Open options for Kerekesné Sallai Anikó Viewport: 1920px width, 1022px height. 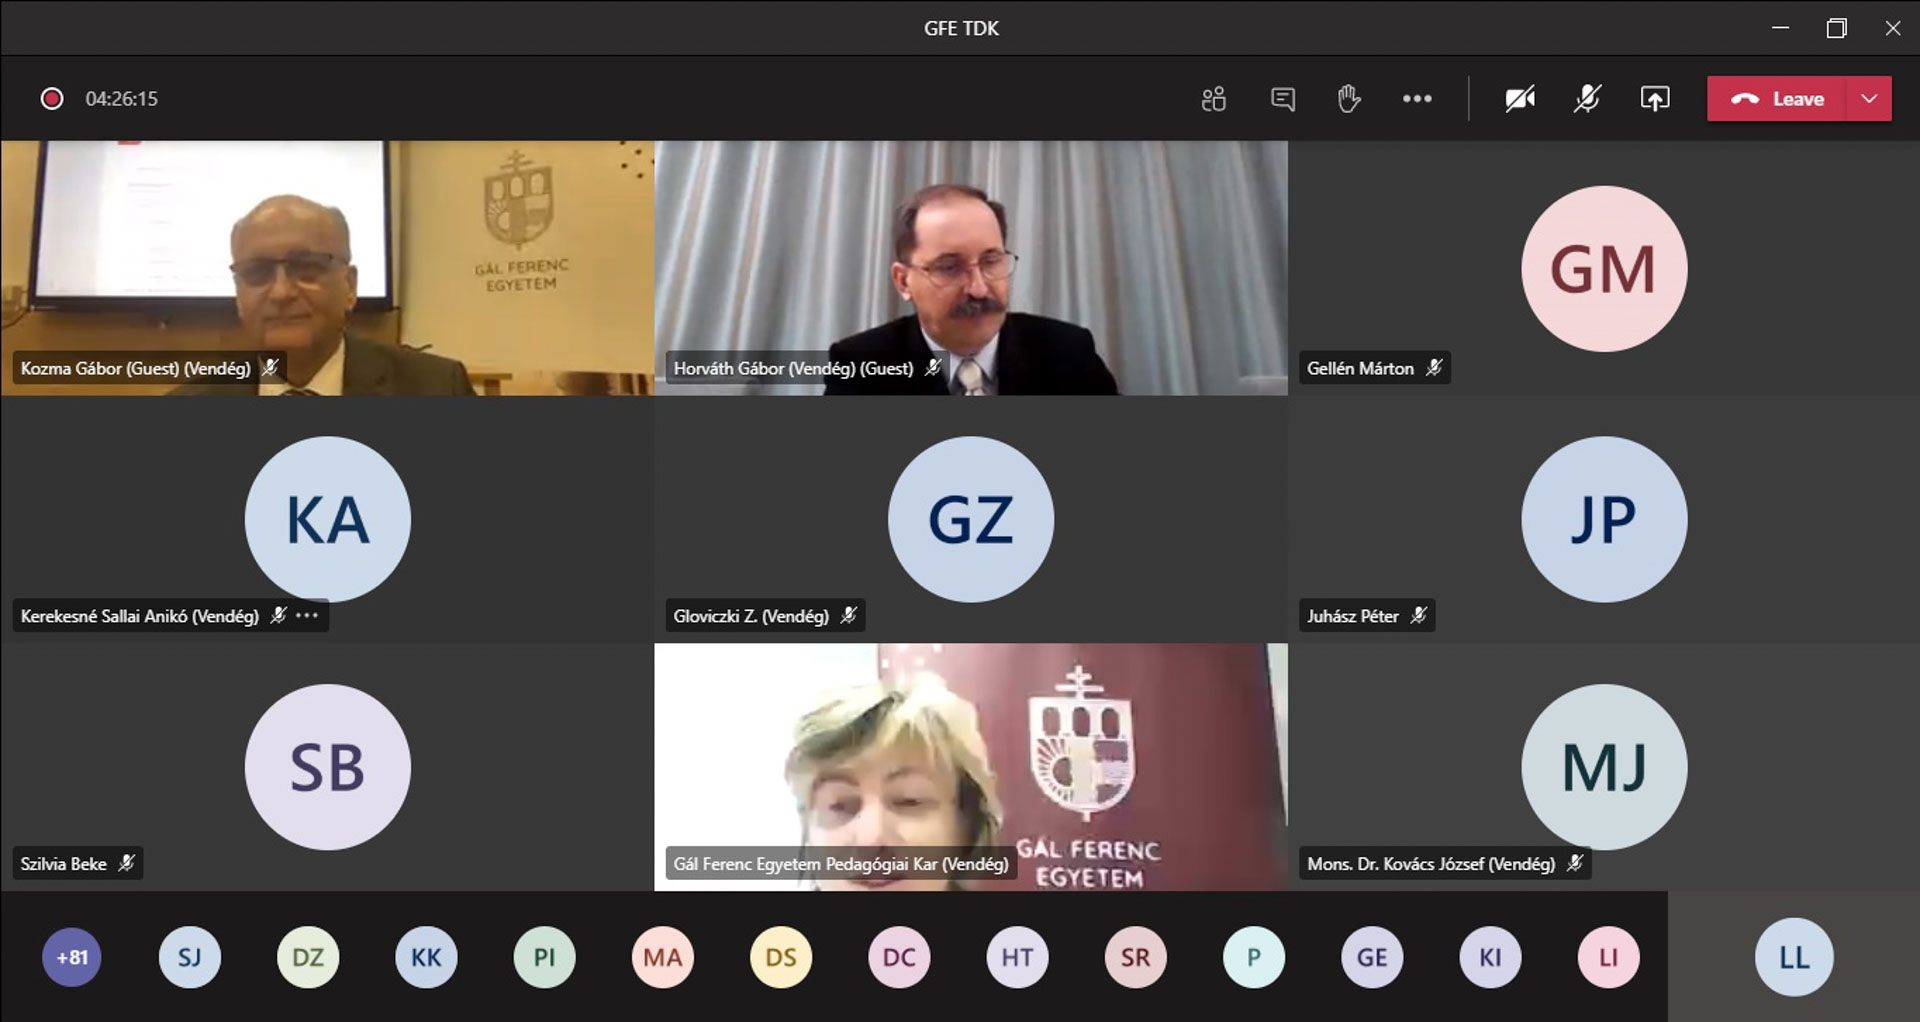click(307, 615)
